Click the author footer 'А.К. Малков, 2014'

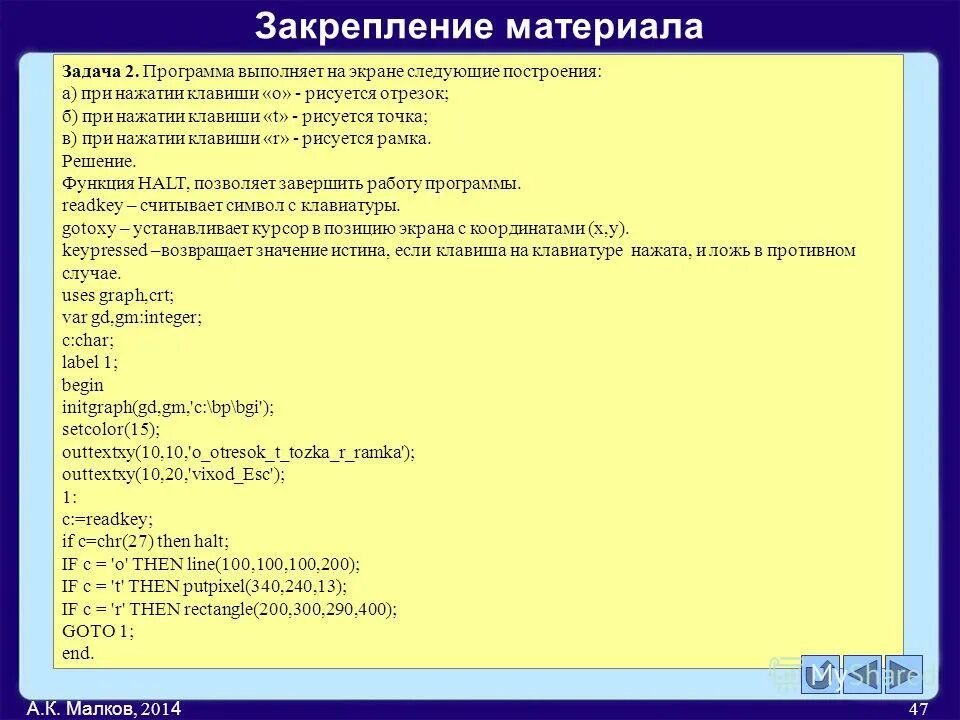pos(103,708)
